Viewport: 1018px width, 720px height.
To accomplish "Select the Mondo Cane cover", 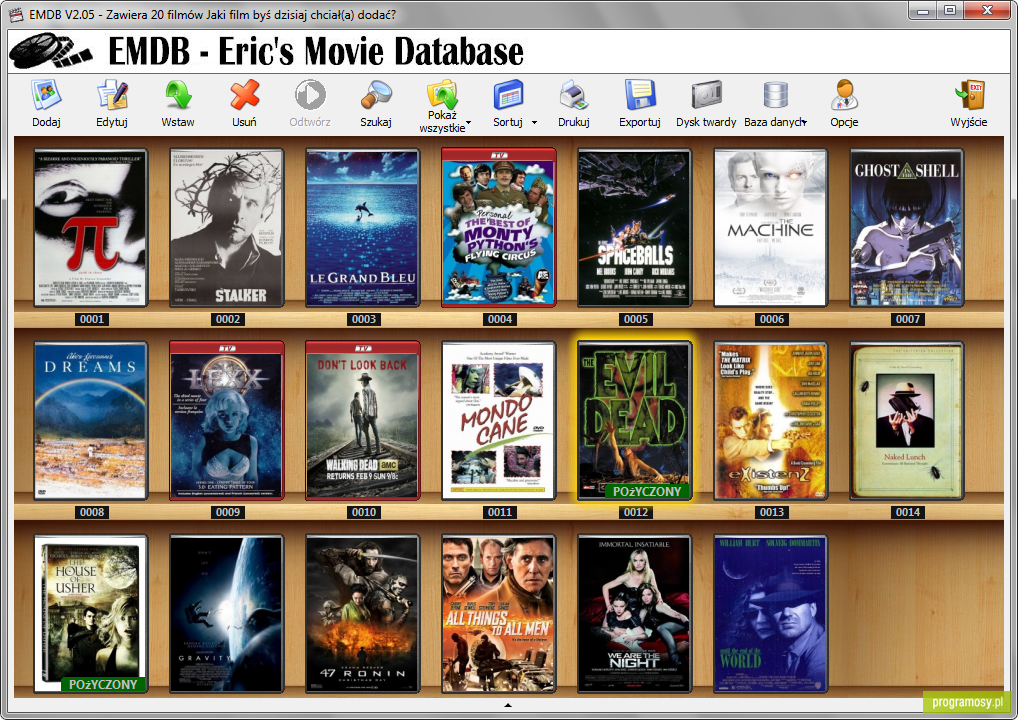I will tap(499, 421).
